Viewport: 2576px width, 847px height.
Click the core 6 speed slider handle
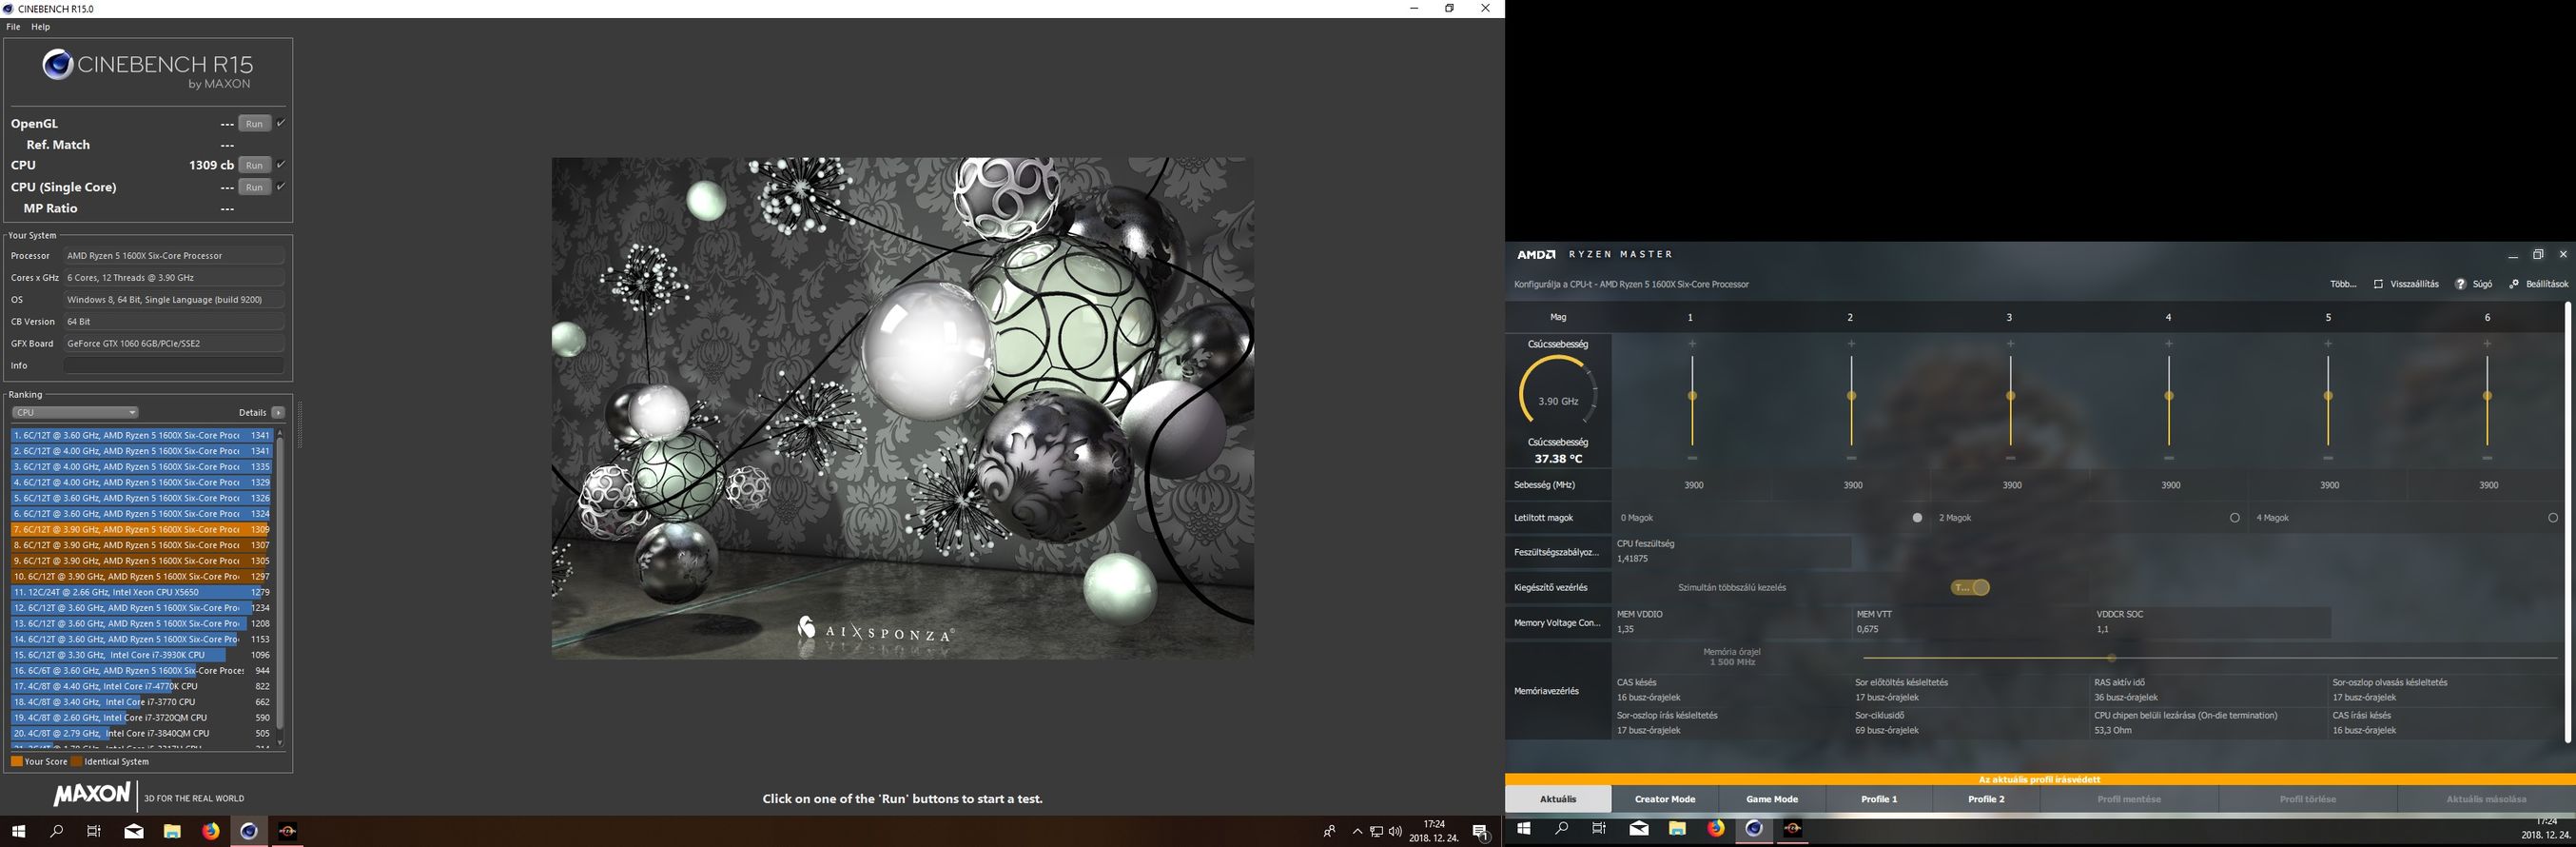point(2487,396)
